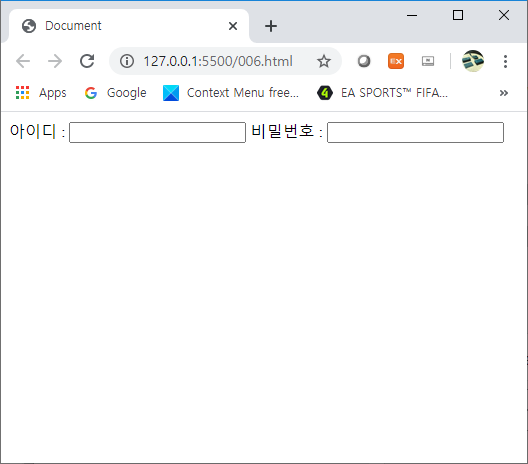Open the Google bookmark

(116, 93)
